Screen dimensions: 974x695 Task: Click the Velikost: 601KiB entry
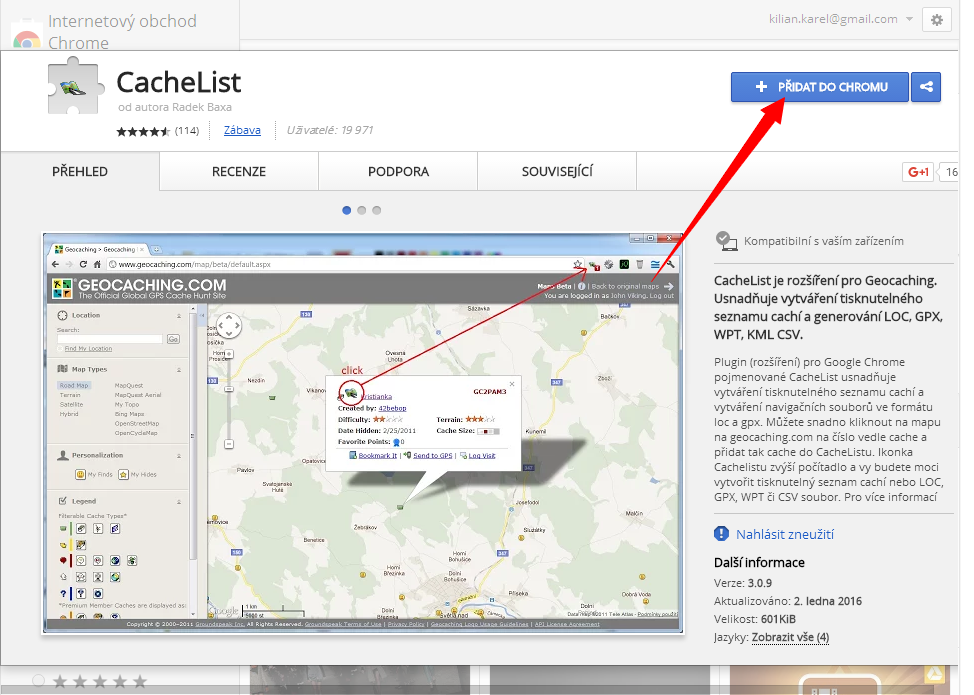[755, 619]
